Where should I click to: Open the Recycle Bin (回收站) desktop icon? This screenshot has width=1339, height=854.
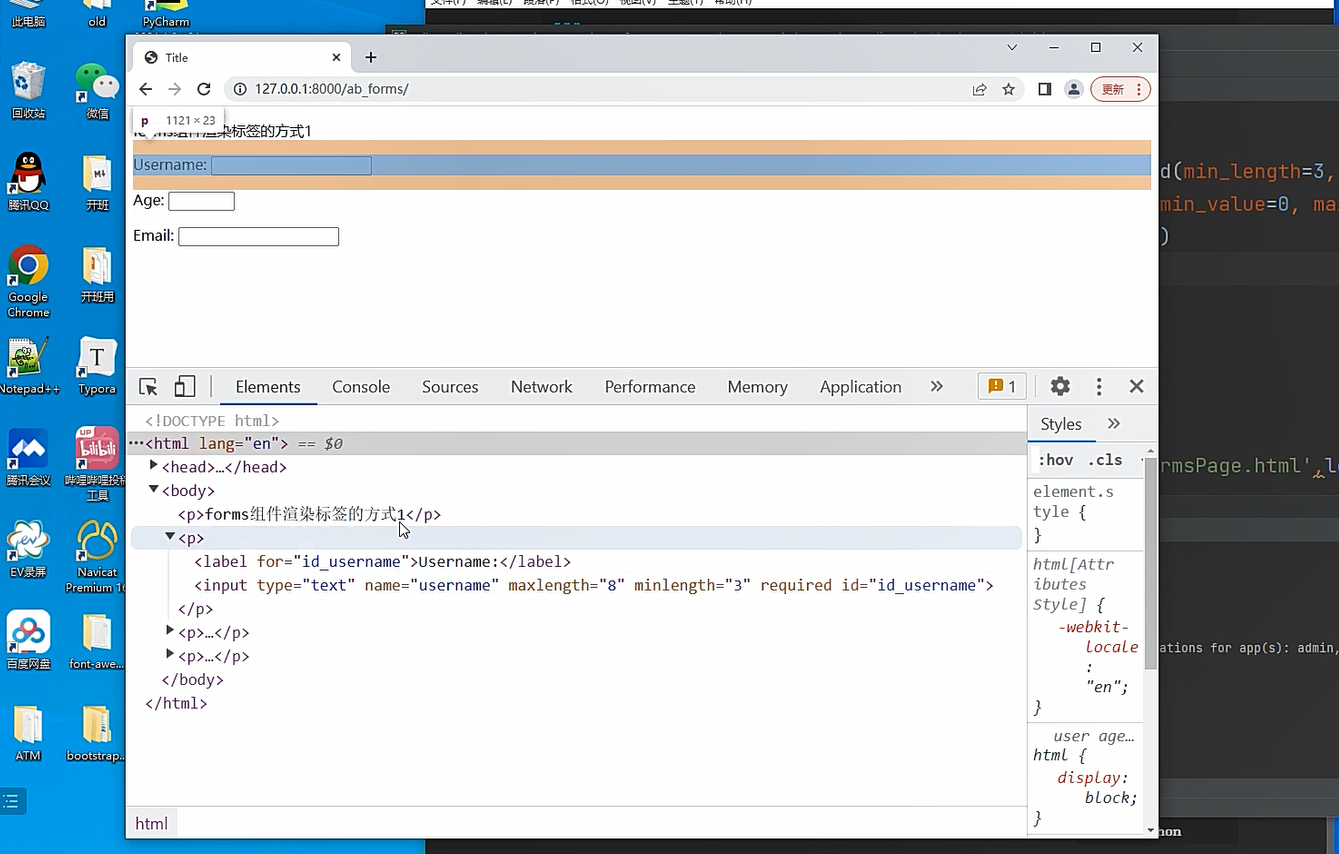[x=28, y=91]
